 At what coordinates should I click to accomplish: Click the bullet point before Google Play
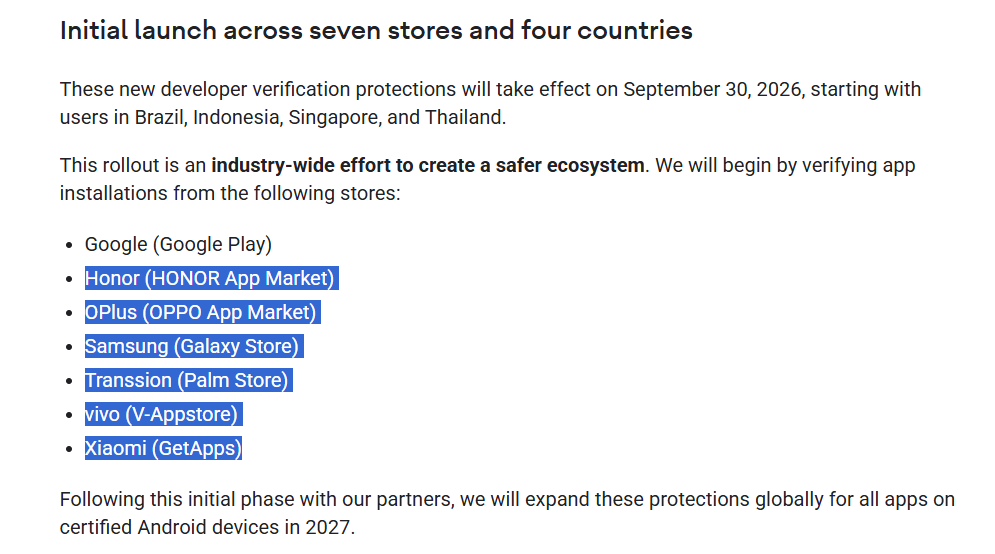pyautogui.click(x=69, y=245)
